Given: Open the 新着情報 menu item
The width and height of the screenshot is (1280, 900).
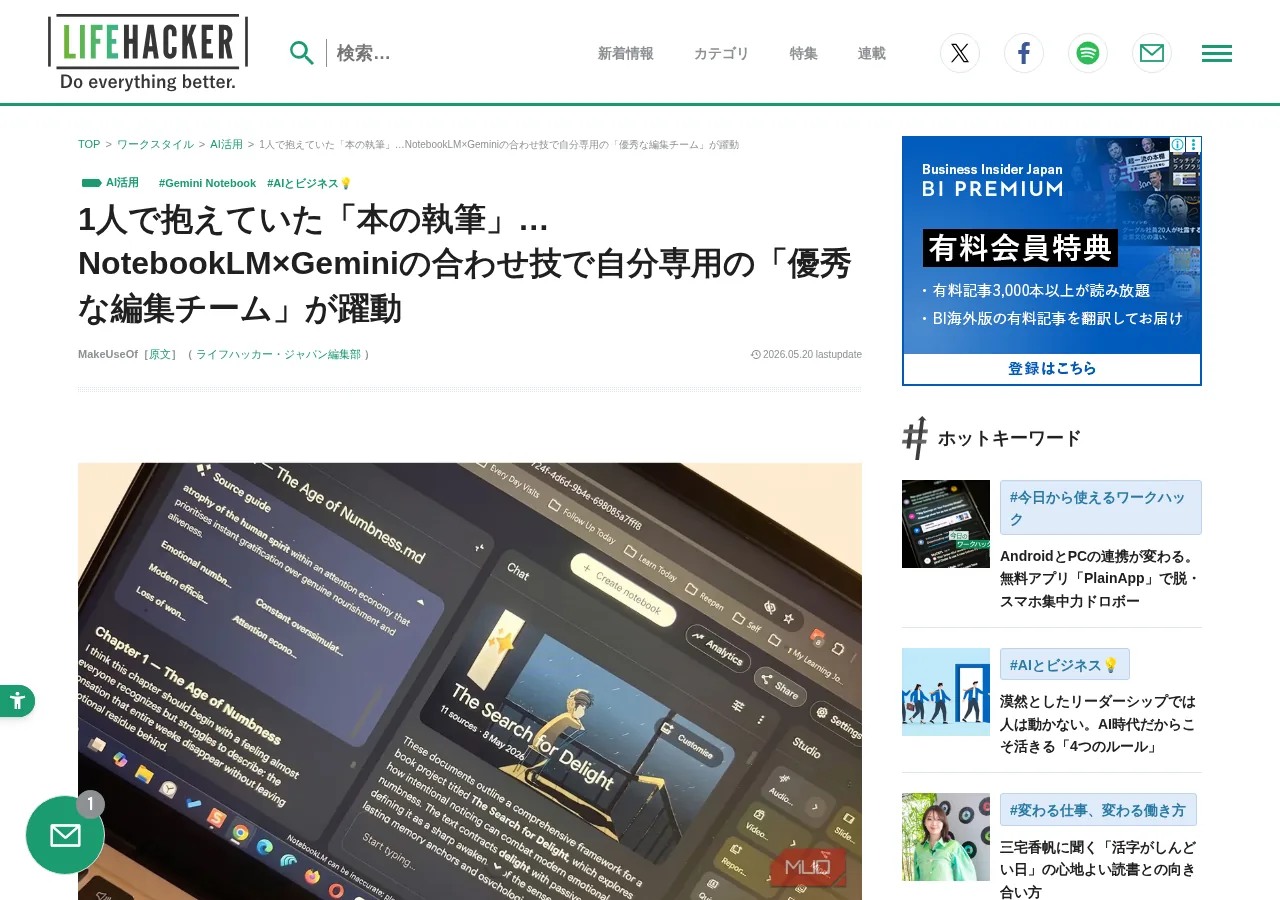Looking at the screenshot, I should (626, 53).
